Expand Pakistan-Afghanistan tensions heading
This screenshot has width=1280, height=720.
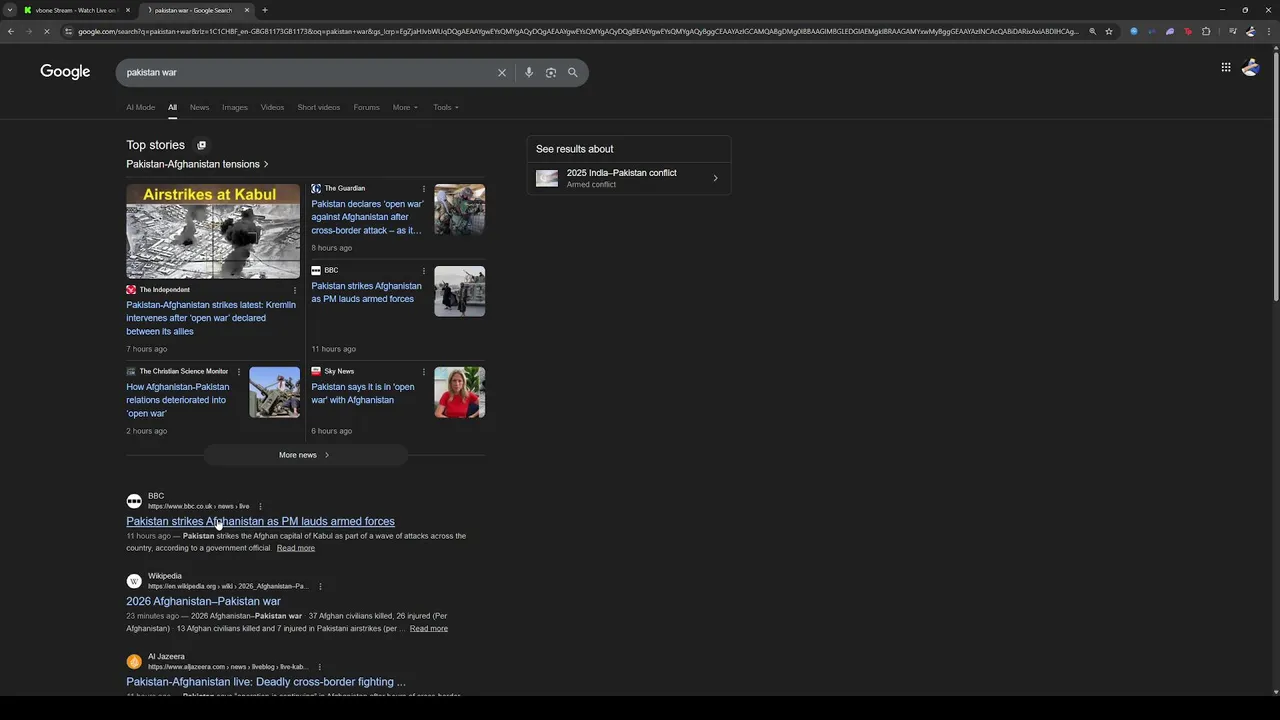(197, 164)
